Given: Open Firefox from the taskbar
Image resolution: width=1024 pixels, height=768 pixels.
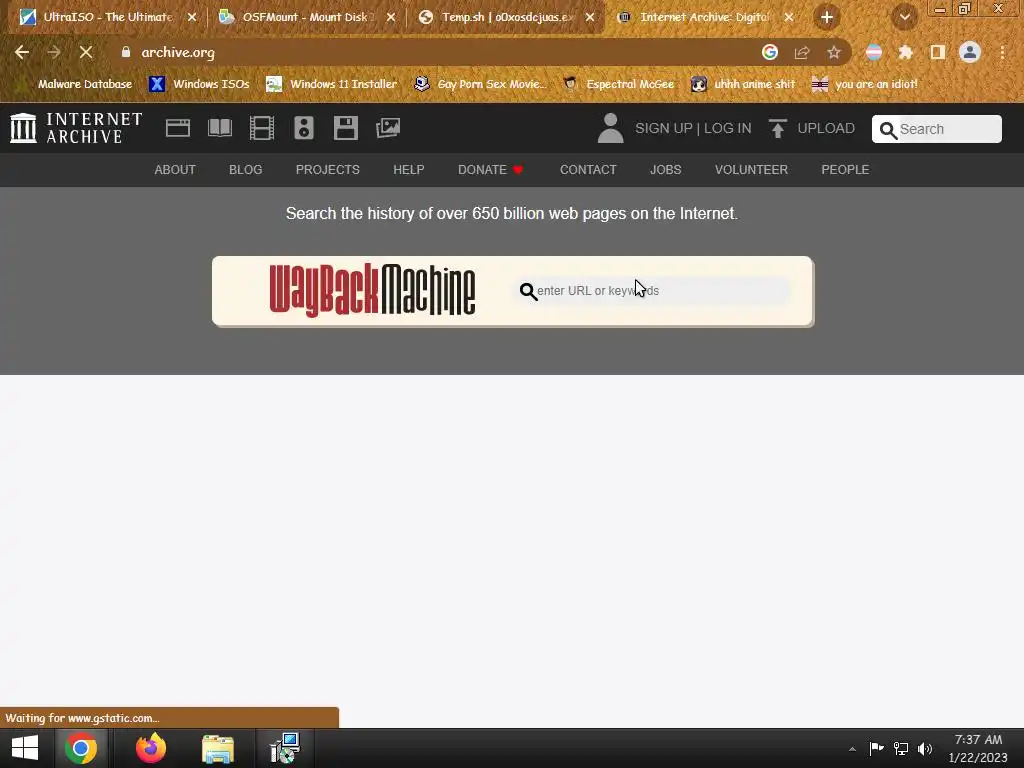Looking at the screenshot, I should pos(151,748).
